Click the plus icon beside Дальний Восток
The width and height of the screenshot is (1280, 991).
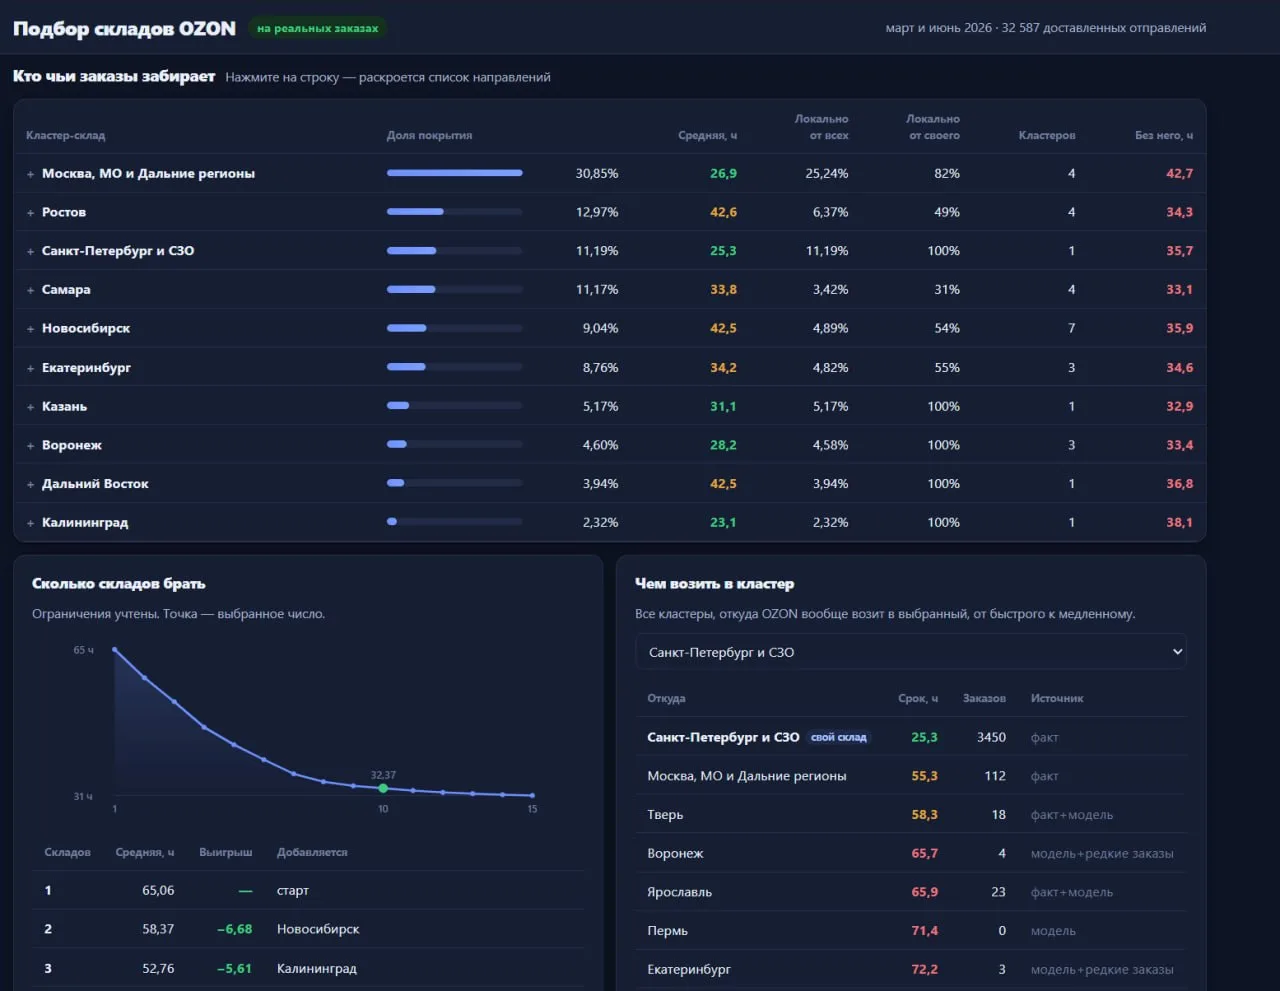pyautogui.click(x=30, y=484)
